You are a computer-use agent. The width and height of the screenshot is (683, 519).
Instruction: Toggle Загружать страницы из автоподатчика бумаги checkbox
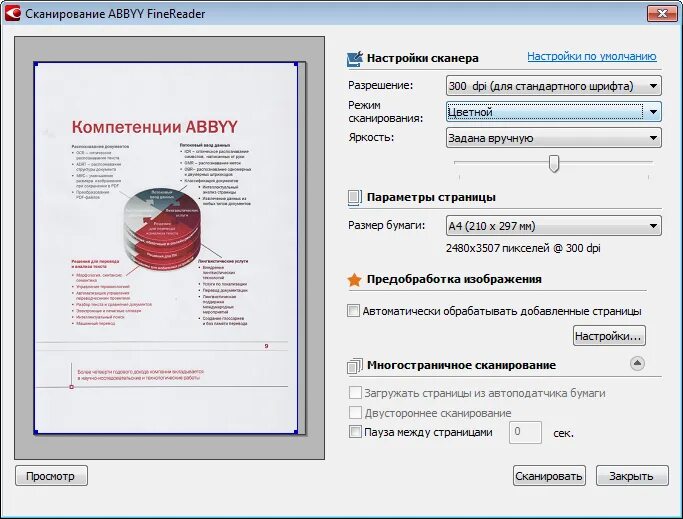click(x=355, y=393)
